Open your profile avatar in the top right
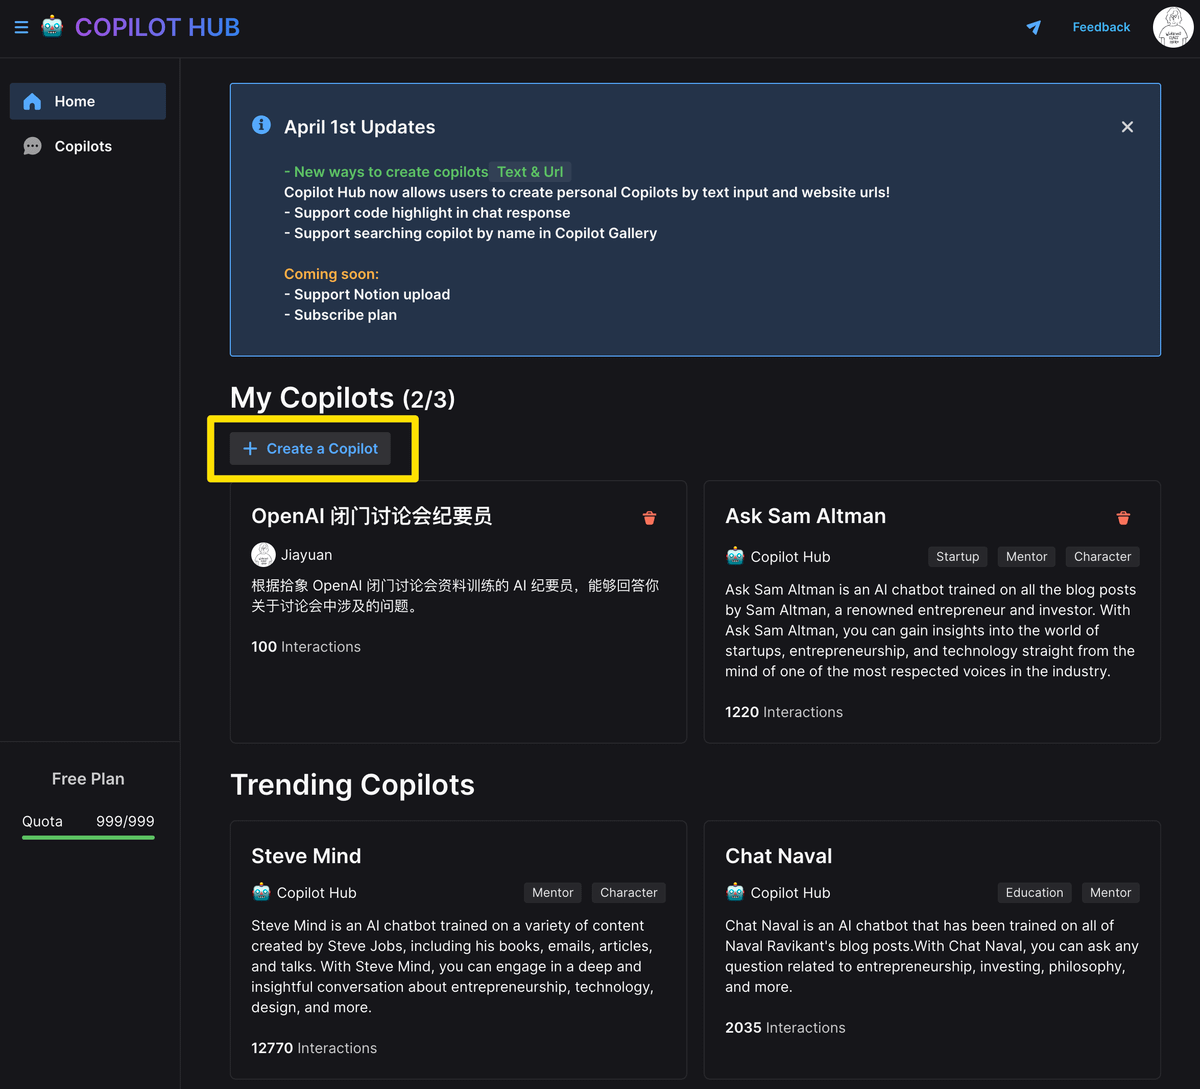 tap(1171, 27)
